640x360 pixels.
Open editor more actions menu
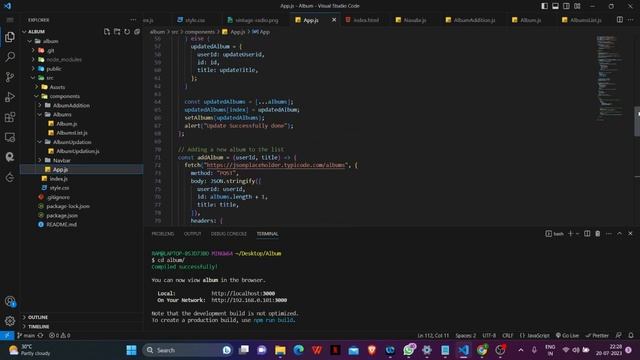coord(631,20)
